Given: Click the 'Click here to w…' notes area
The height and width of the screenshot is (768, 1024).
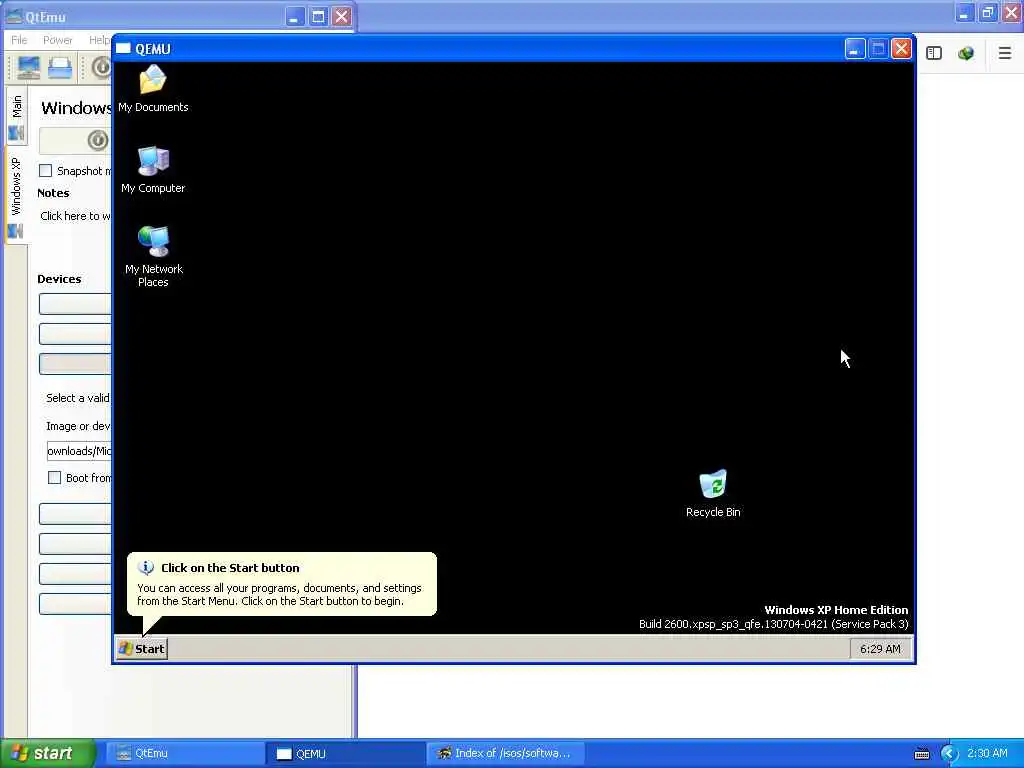Looking at the screenshot, I should (75, 216).
